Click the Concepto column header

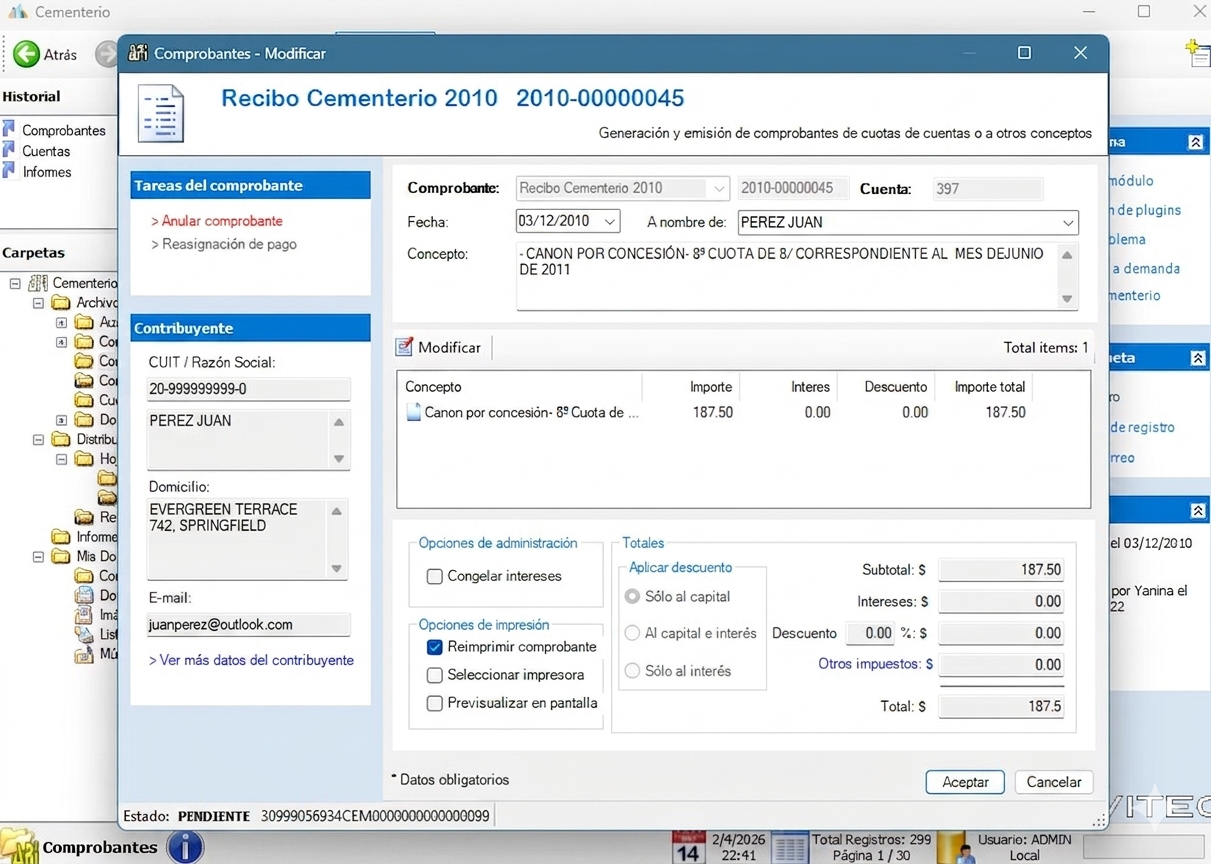tap(520, 387)
